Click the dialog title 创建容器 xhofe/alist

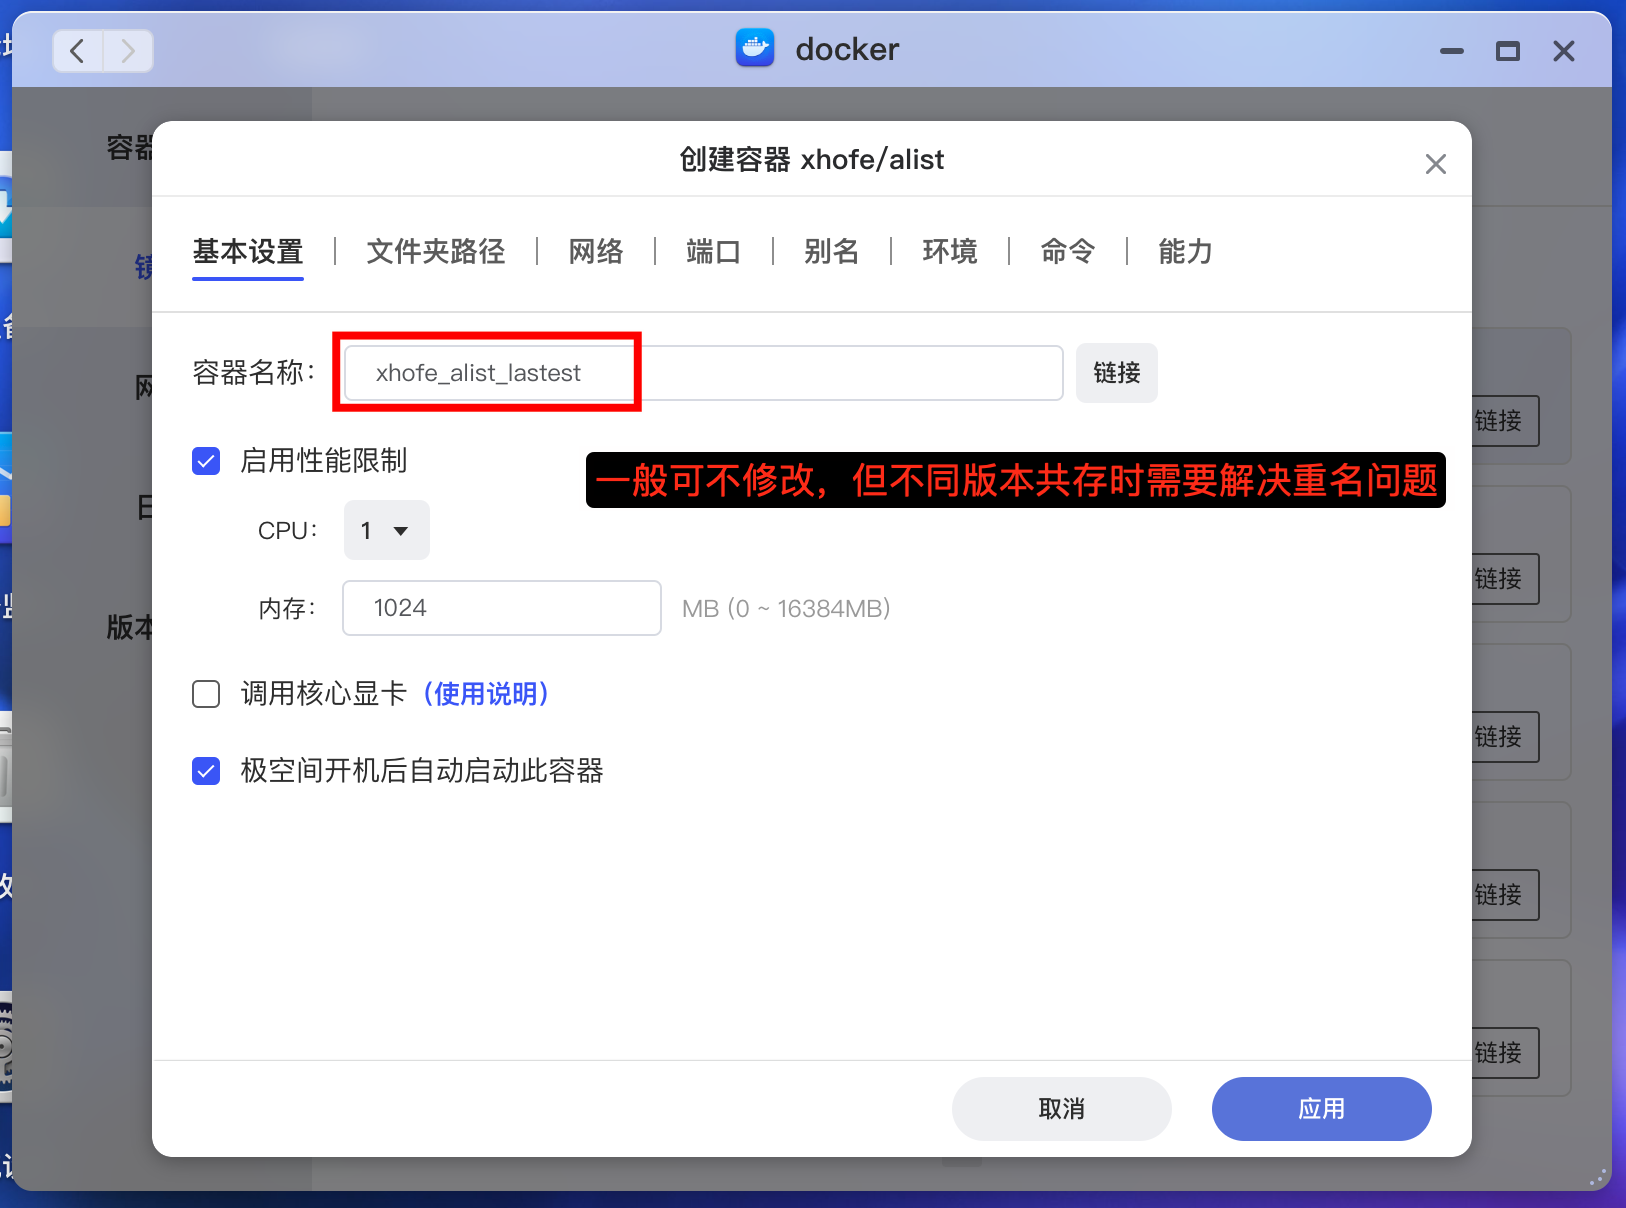pyautogui.click(x=812, y=160)
